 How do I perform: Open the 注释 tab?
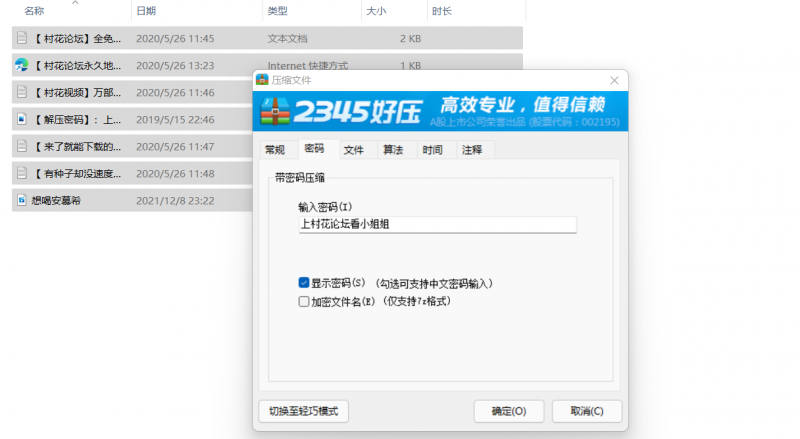tap(472, 150)
